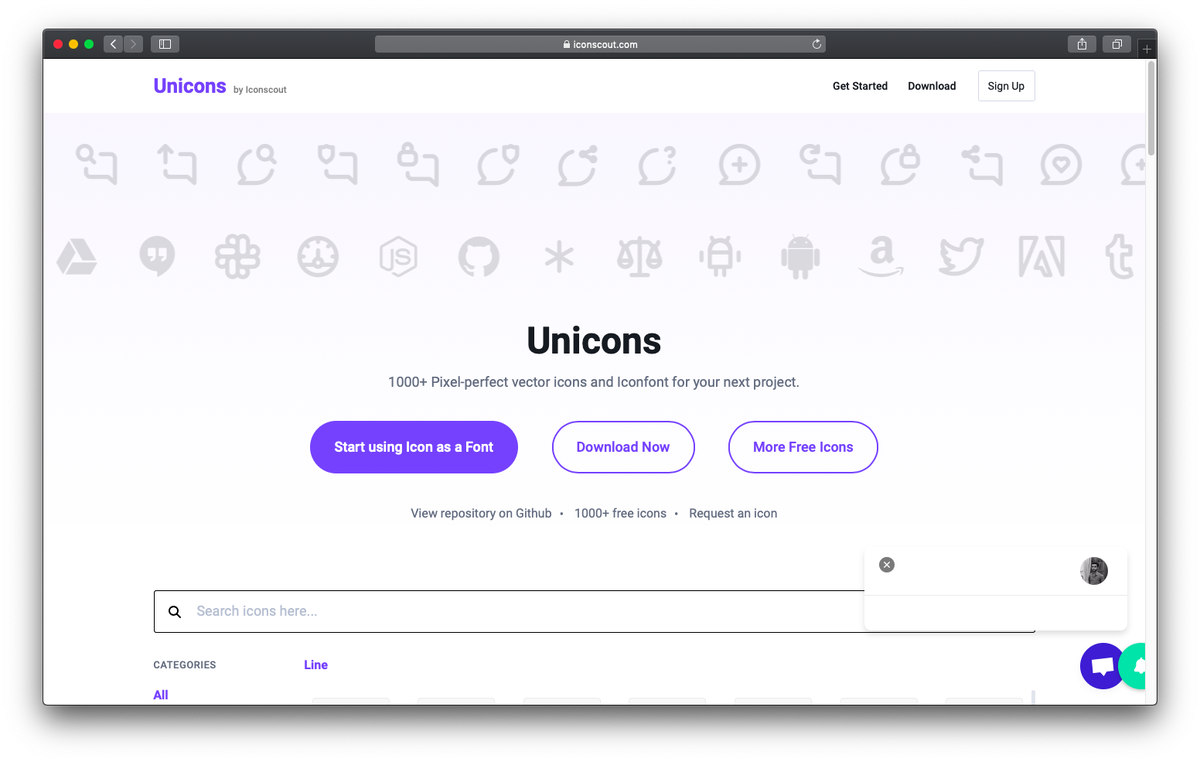Open the Get Started nav item

pos(860,86)
